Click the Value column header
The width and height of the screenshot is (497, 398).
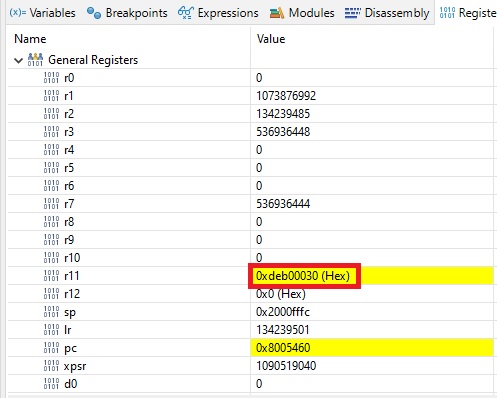pos(271,39)
